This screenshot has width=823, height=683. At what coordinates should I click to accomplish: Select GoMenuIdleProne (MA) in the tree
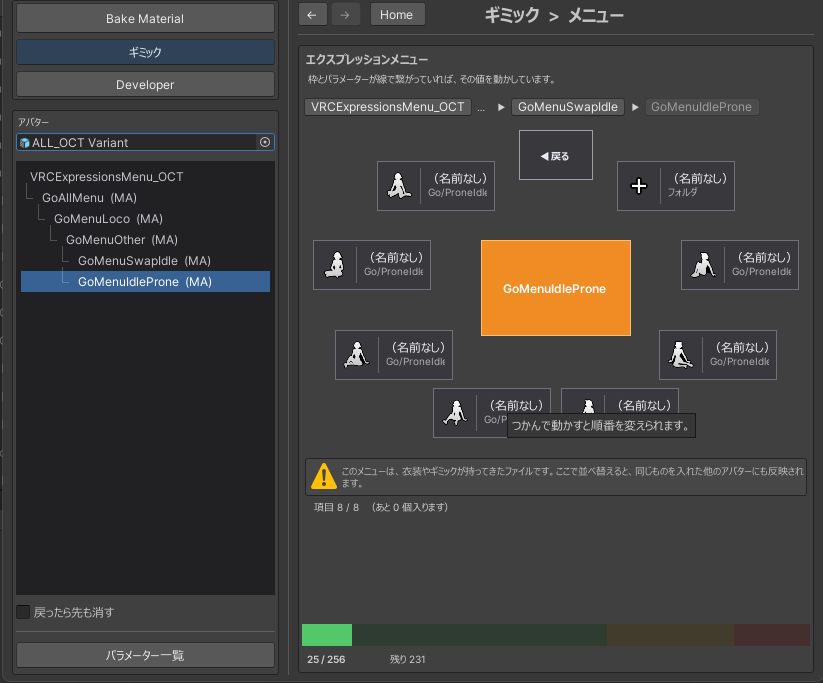pyautogui.click(x=145, y=281)
